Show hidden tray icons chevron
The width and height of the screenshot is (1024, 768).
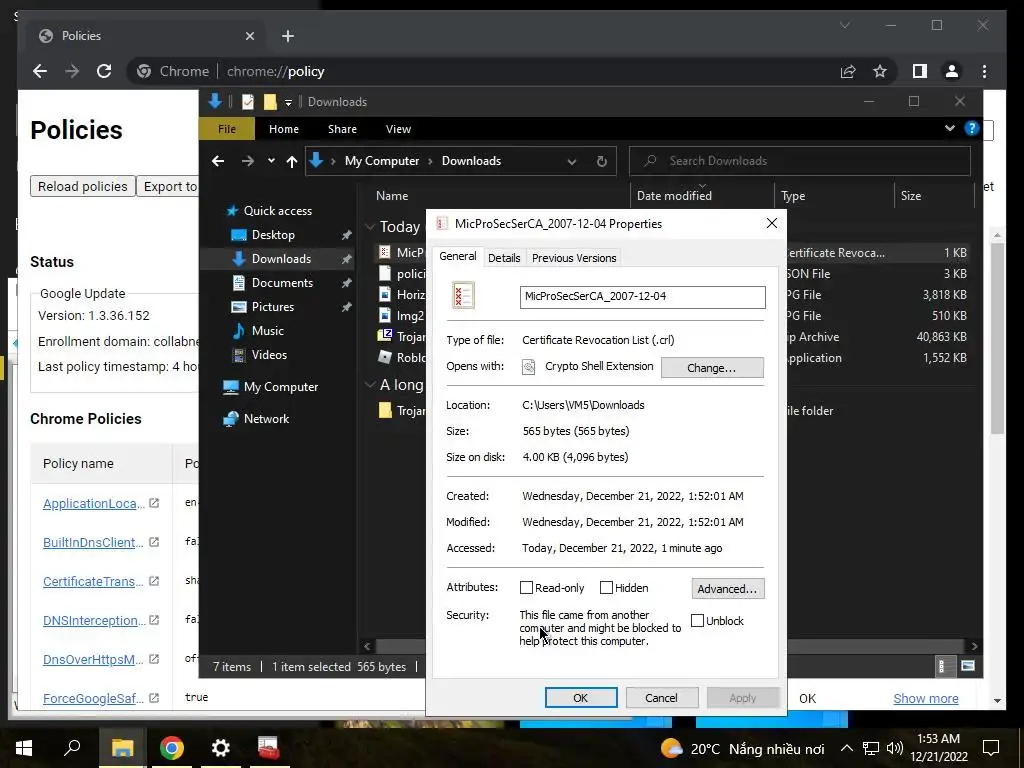point(846,748)
